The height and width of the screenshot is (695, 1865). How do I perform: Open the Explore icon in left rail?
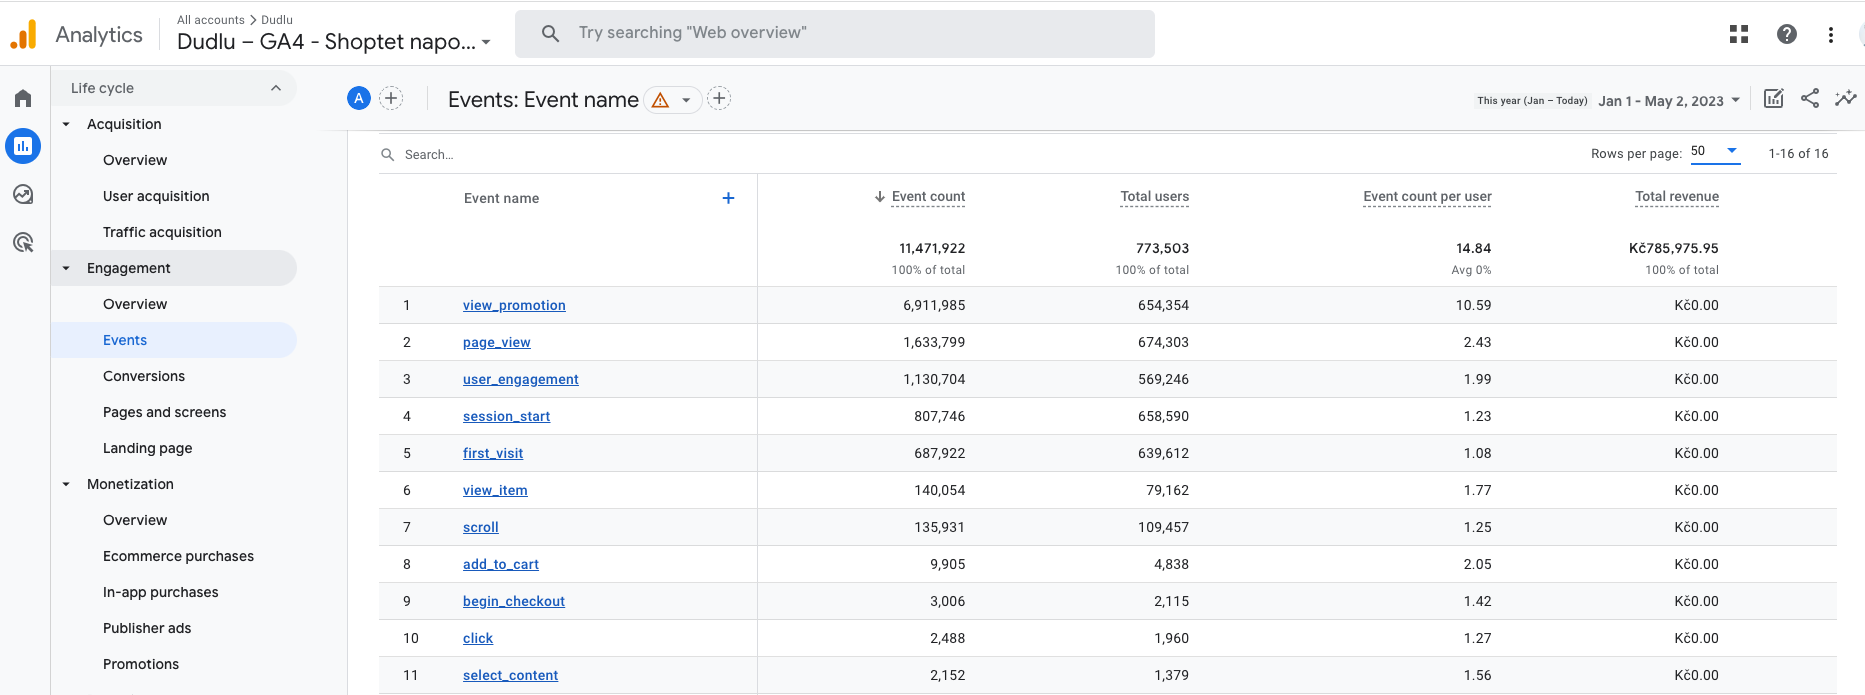23,194
